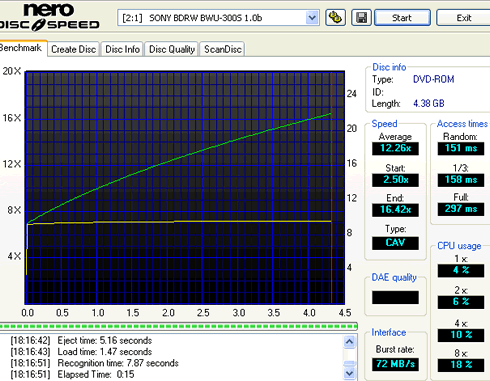This screenshot has width=490, height=381.
Task: Click the red end marker line on graph
Action: [x=331, y=187]
